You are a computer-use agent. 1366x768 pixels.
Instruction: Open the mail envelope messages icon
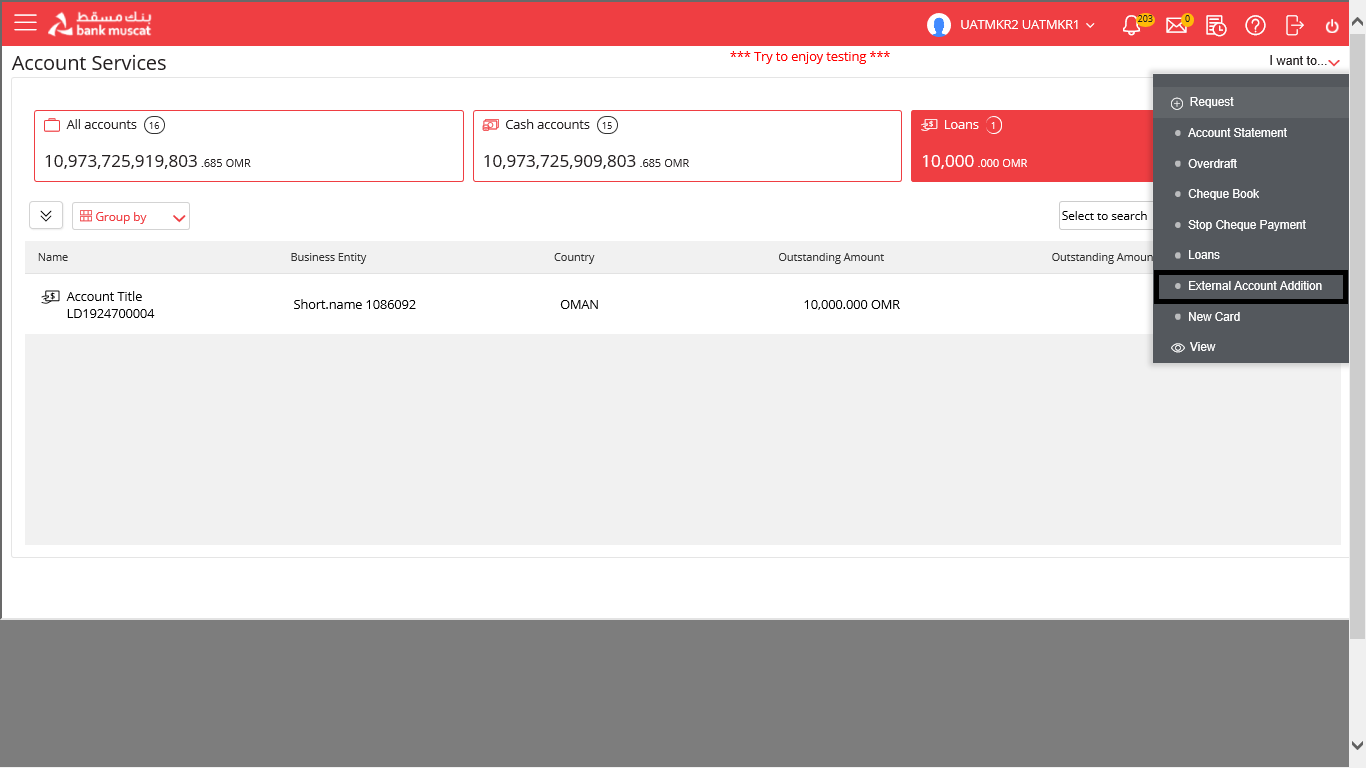click(1176, 25)
